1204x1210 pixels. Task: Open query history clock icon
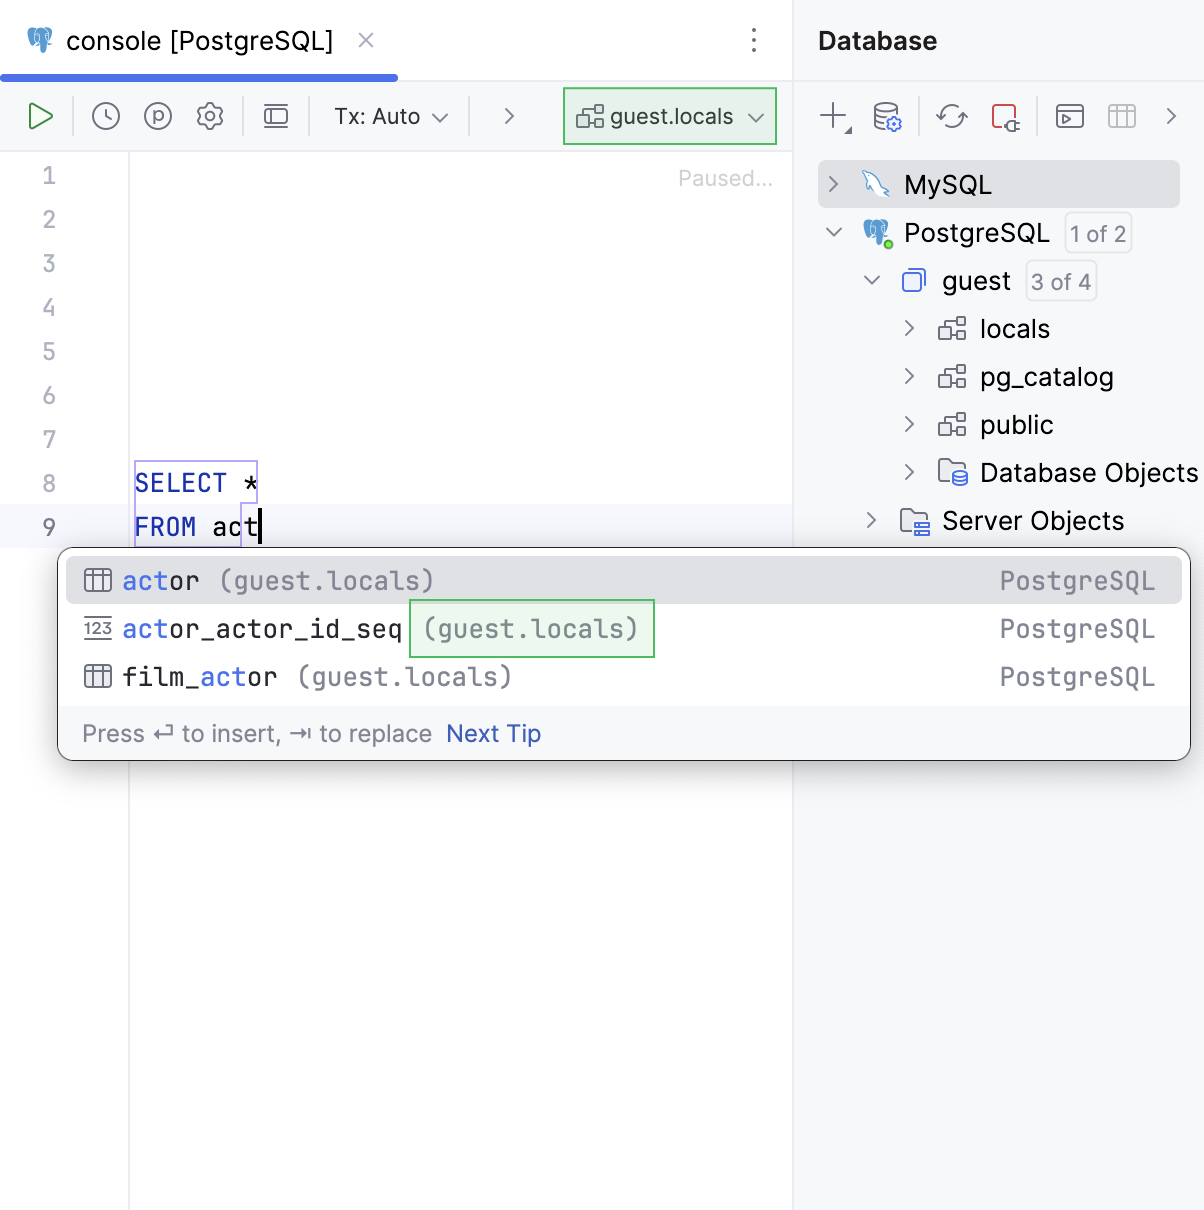coord(106,116)
